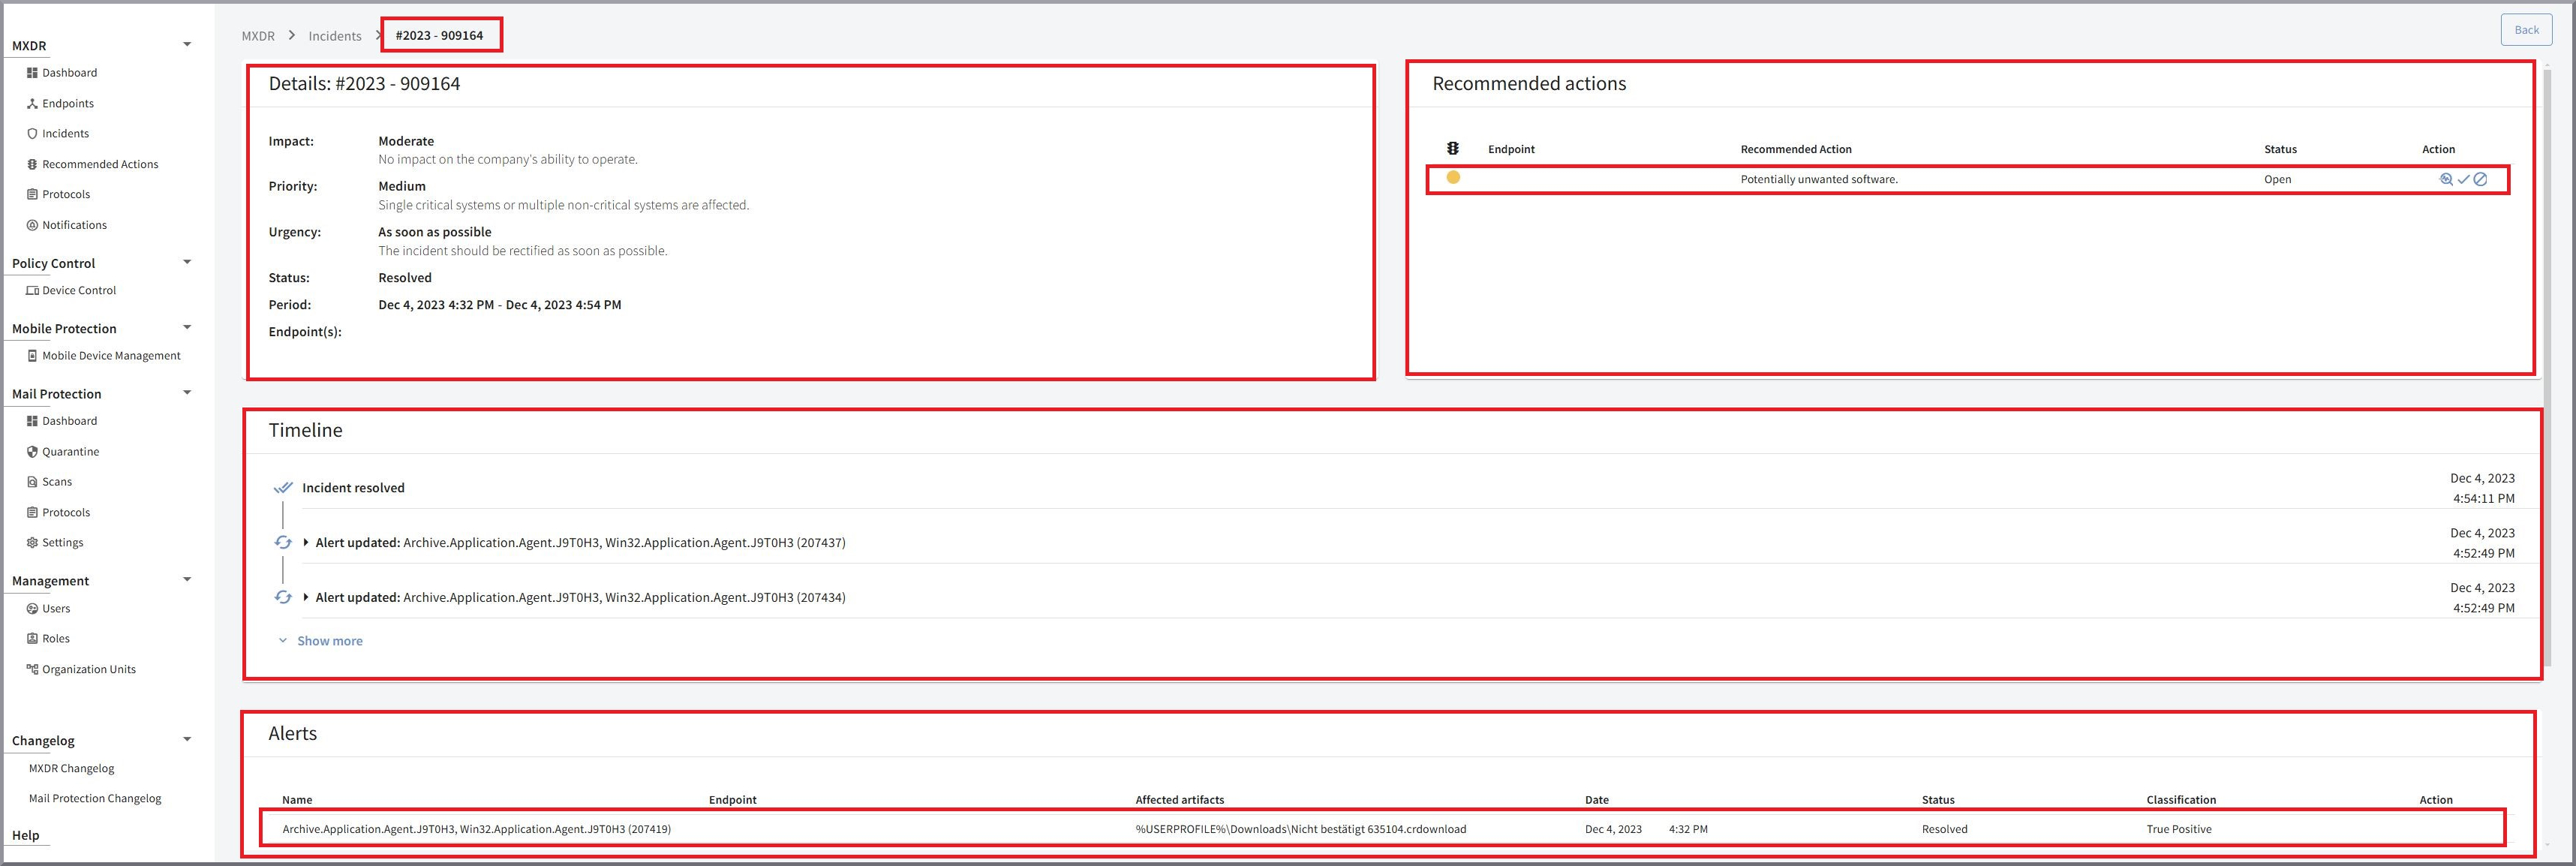Screen dimensions: 2576x866
Task: Click the double-check Incident resolved timeline icon
Action: [283, 488]
